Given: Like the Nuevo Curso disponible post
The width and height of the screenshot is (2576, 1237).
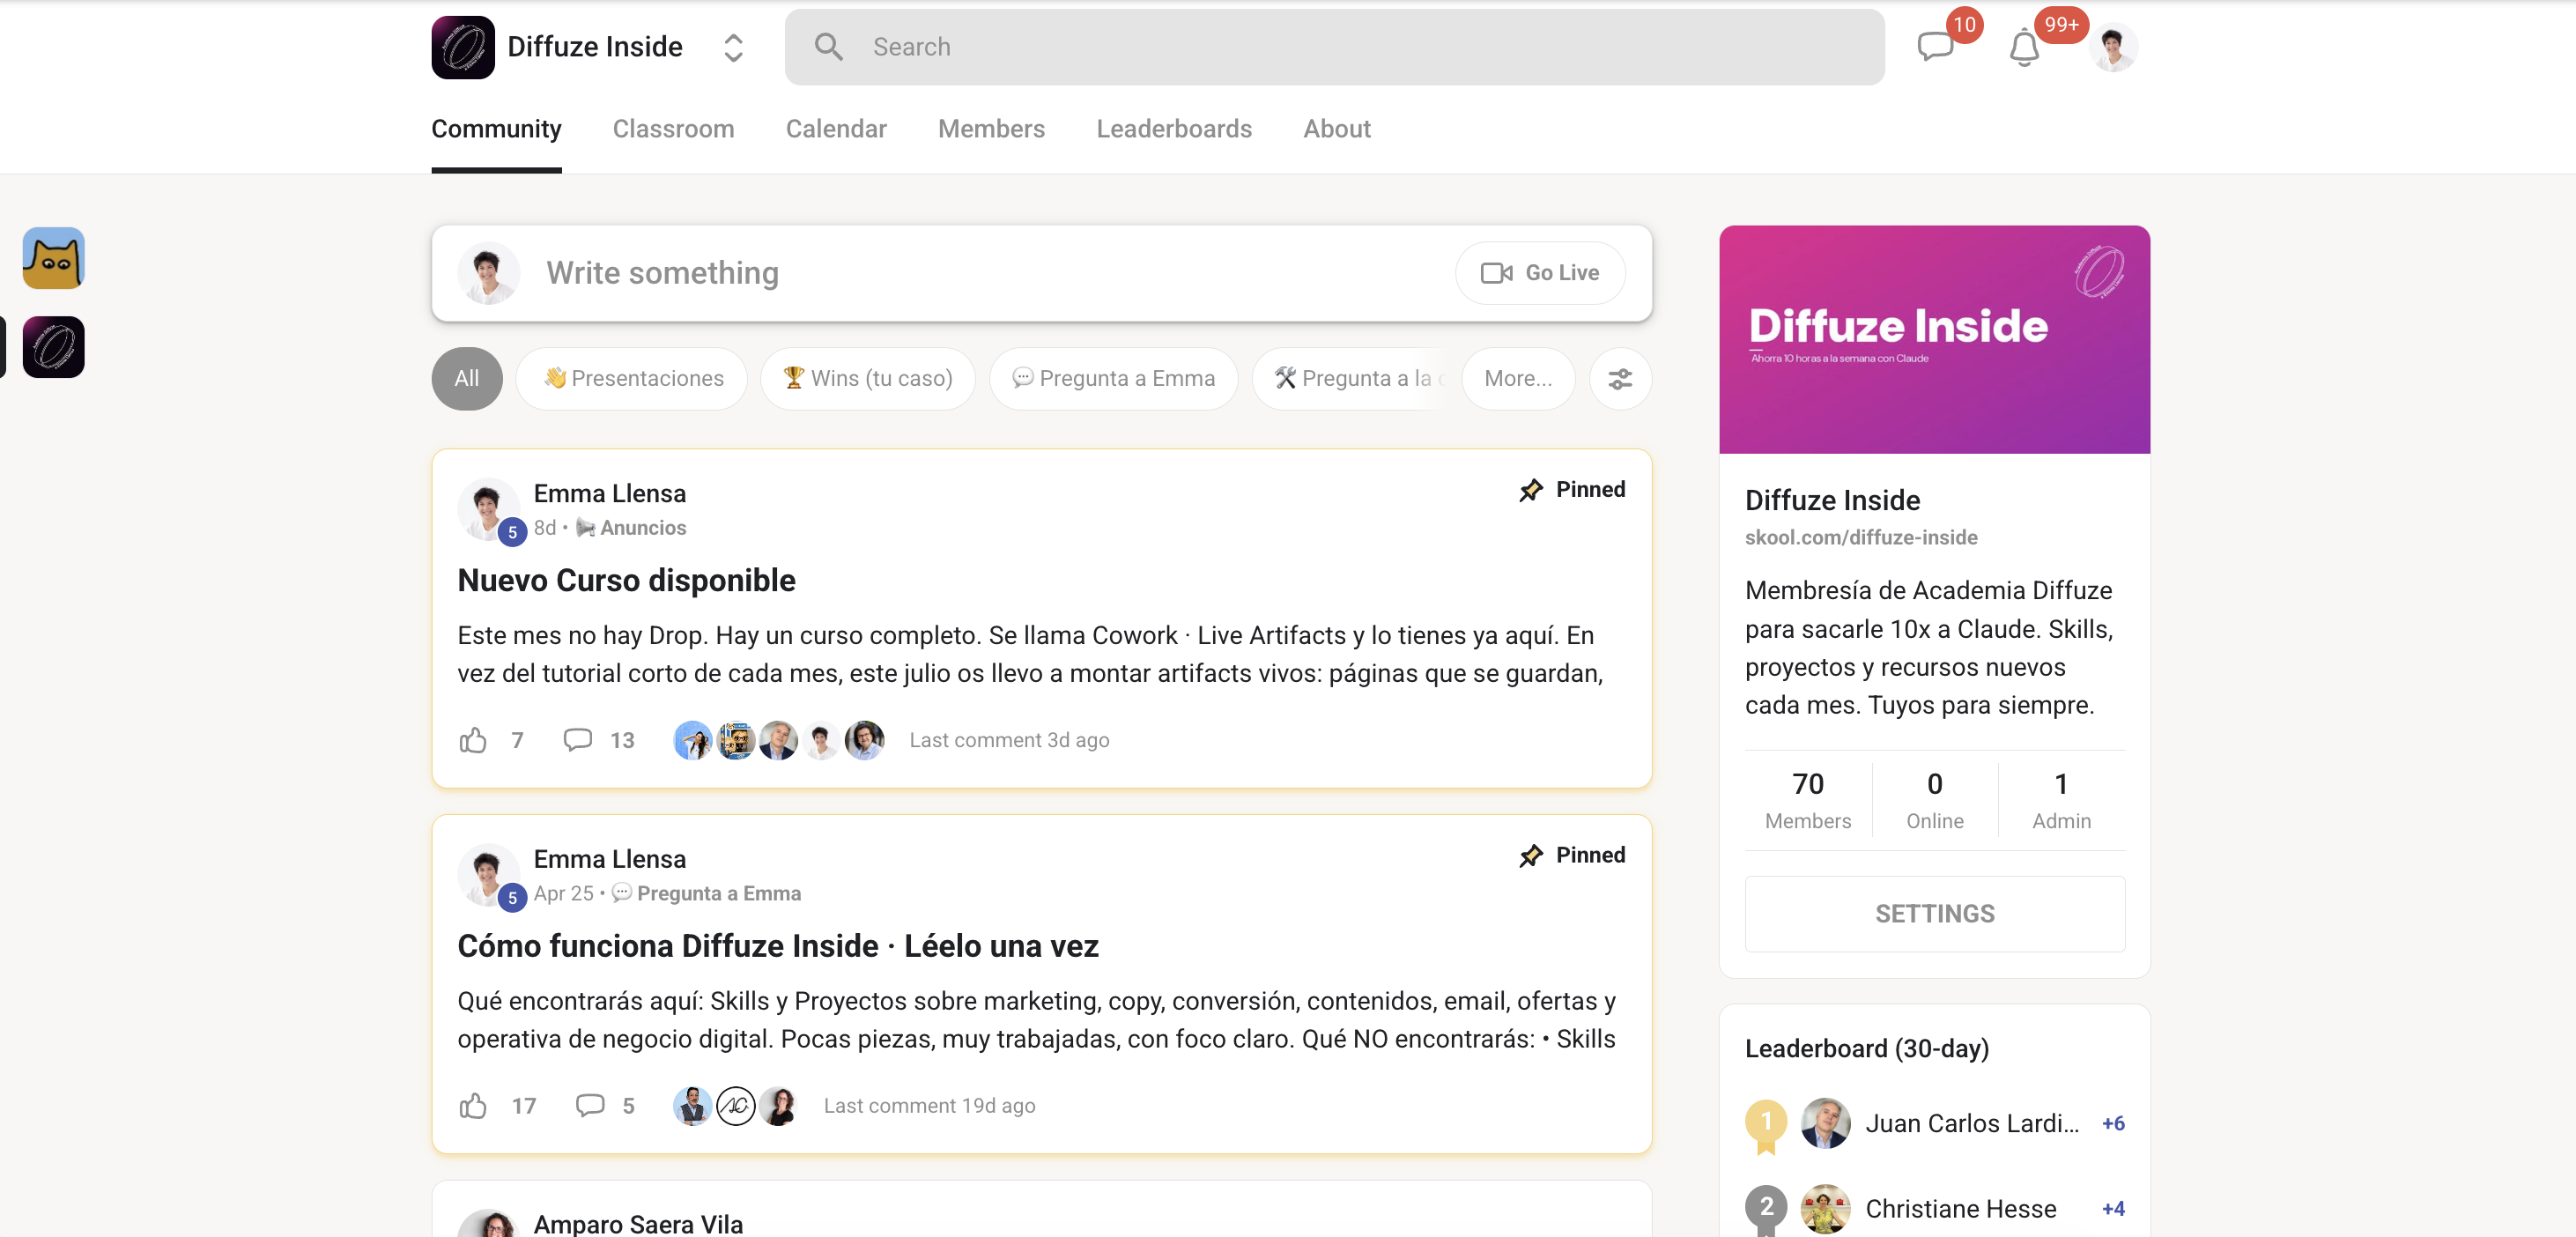Looking at the screenshot, I should click(473, 740).
